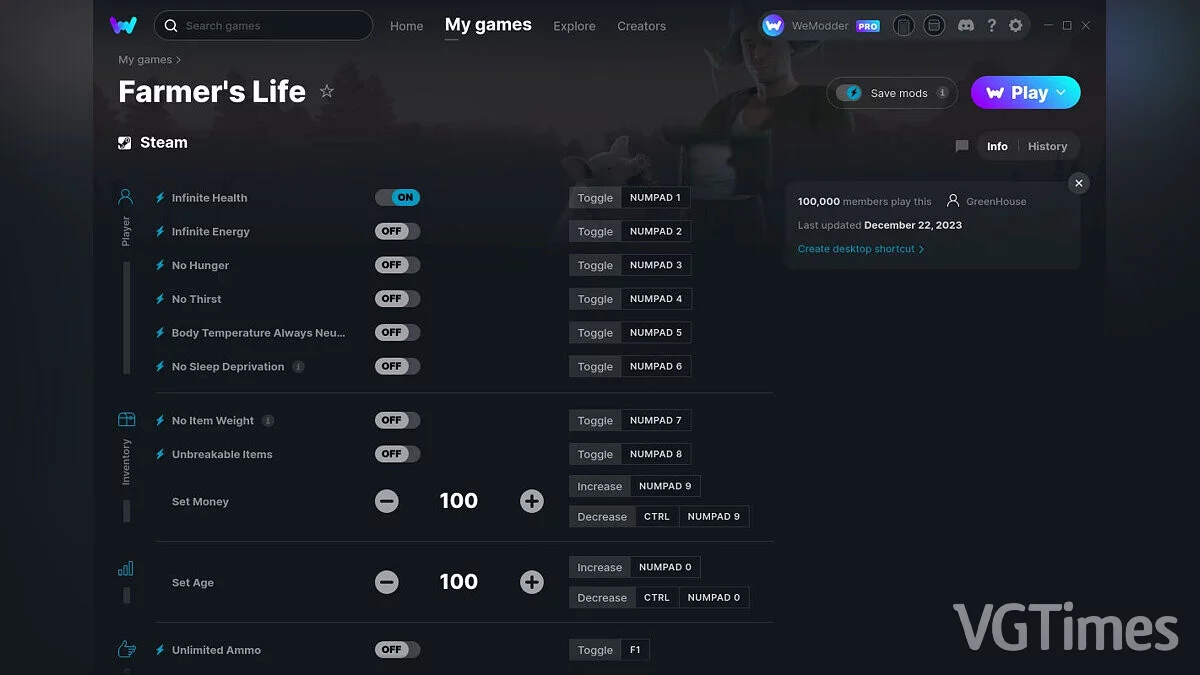Open the Player cheats section in sidebar
The height and width of the screenshot is (675, 1200).
[x=125, y=197]
